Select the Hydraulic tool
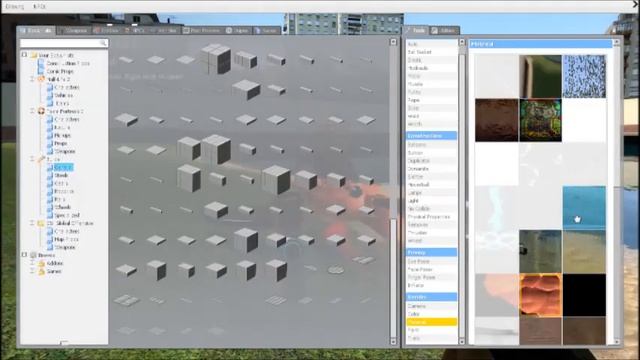Viewport: 640px width, 360px height. (431, 68)
